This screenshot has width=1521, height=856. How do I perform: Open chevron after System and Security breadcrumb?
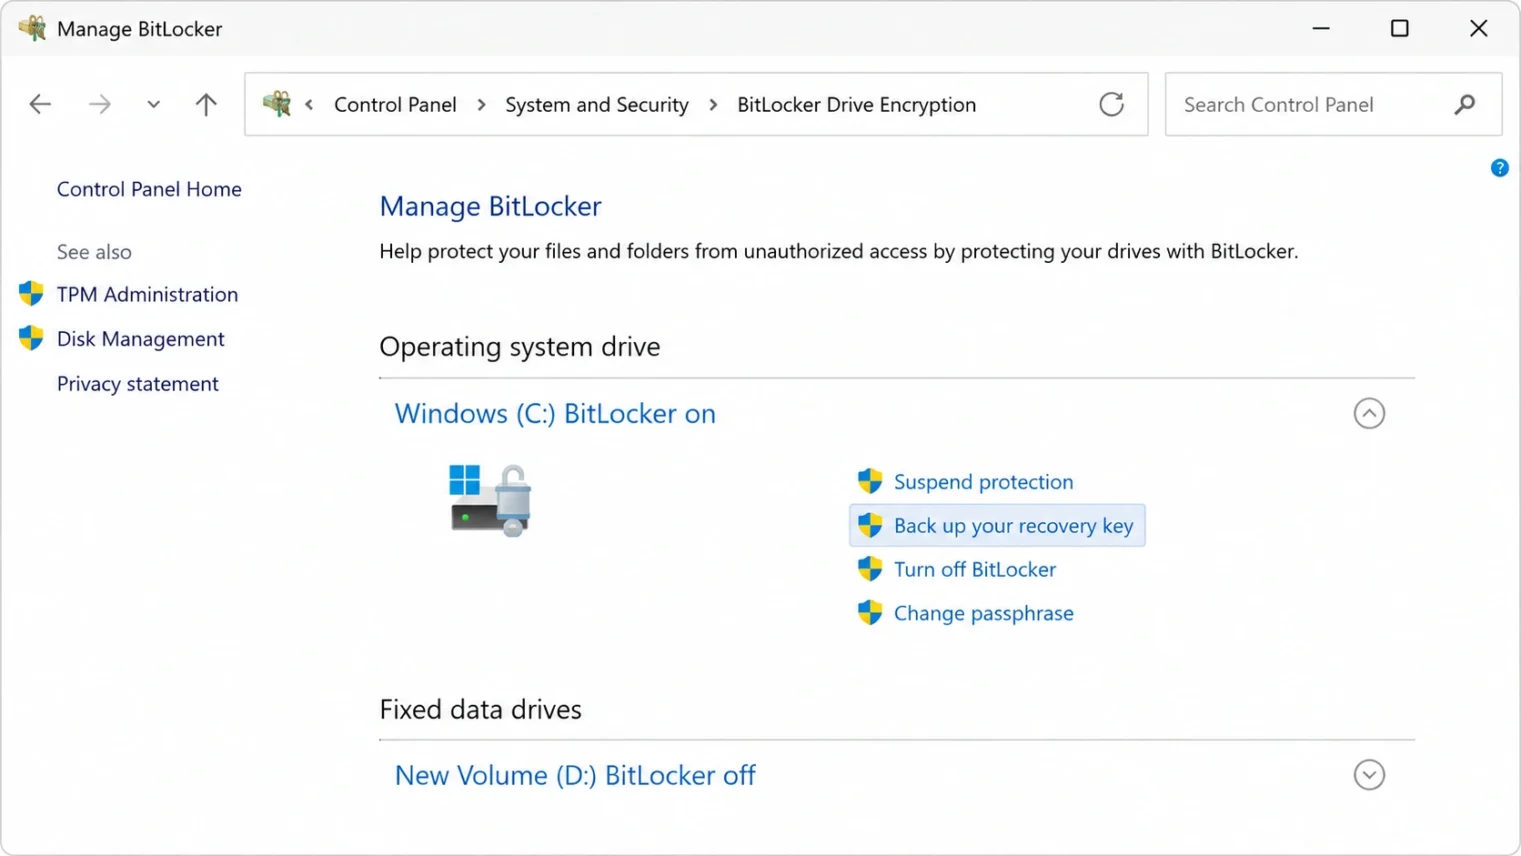click(x=713, y=104)
